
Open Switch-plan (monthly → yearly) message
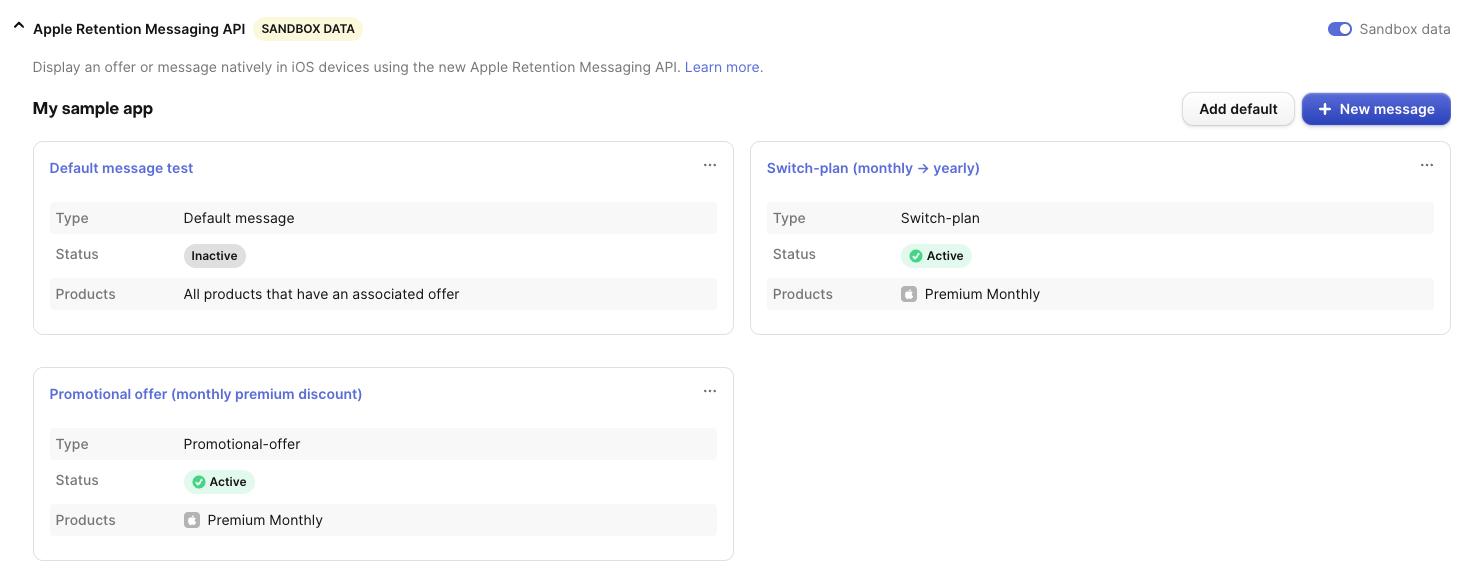point(872,168)
